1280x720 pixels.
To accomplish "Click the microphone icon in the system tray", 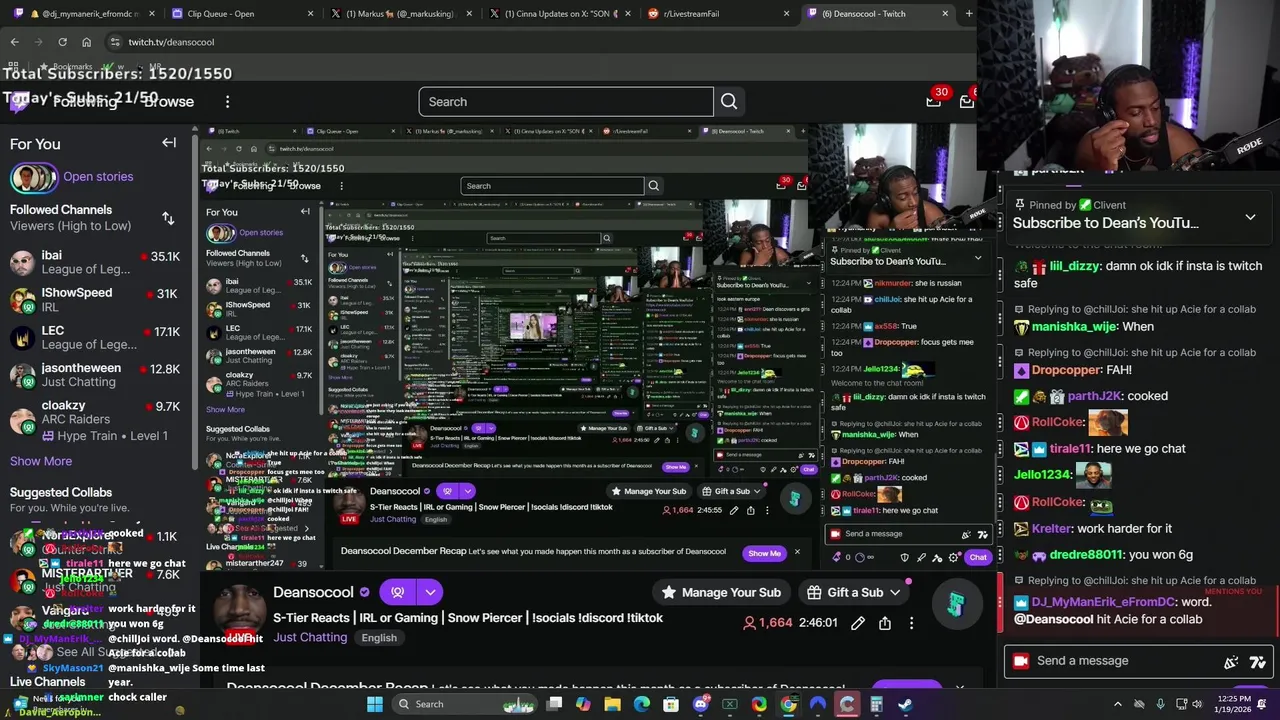I will pyautogui.click(x=1160, y=704).
